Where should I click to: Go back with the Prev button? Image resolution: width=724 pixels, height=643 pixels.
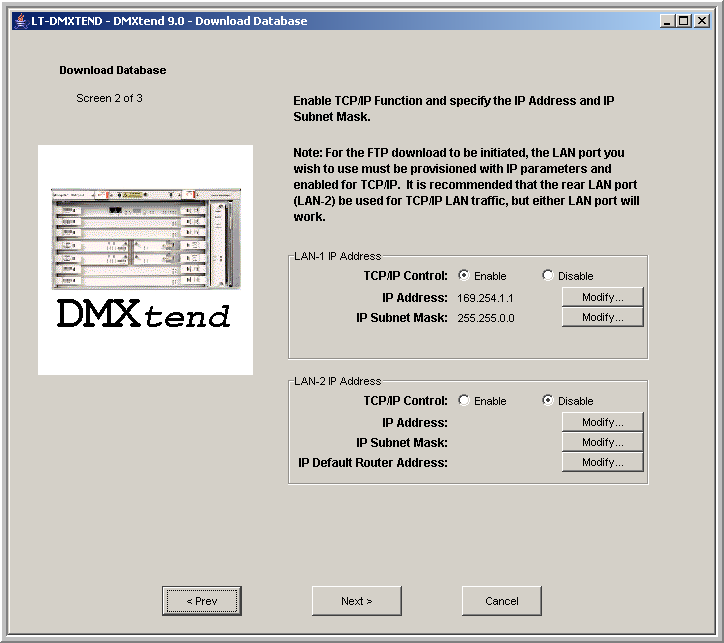click(202, 601)
